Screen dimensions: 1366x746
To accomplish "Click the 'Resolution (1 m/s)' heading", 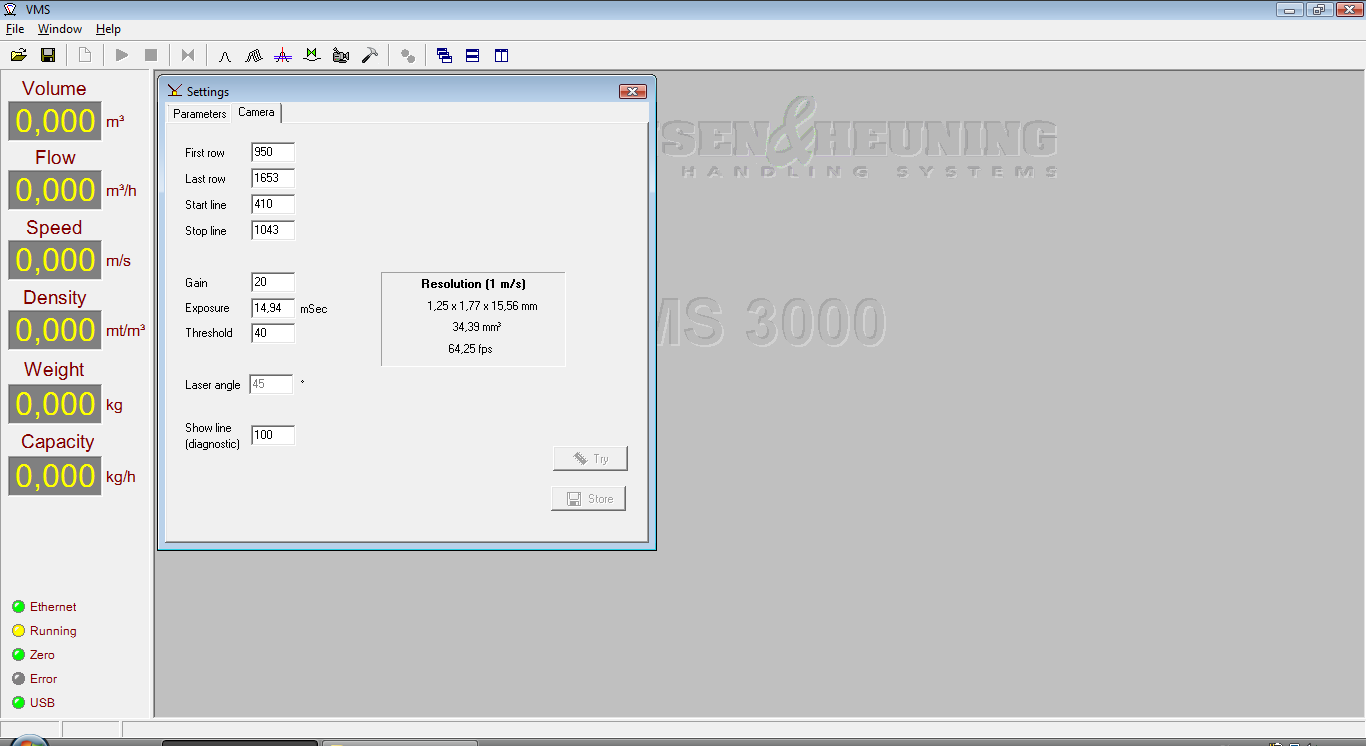I will [x=473, y=284].
